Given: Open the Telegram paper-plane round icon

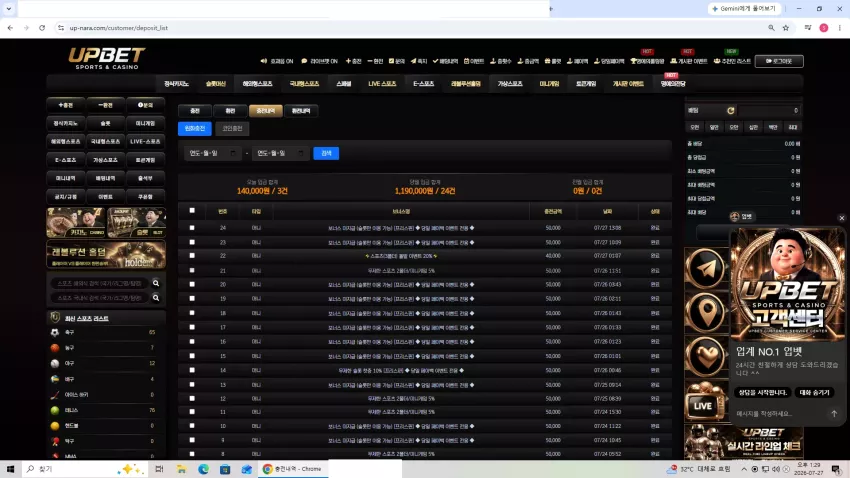Looking at the screenshot, I should point(706,268).
